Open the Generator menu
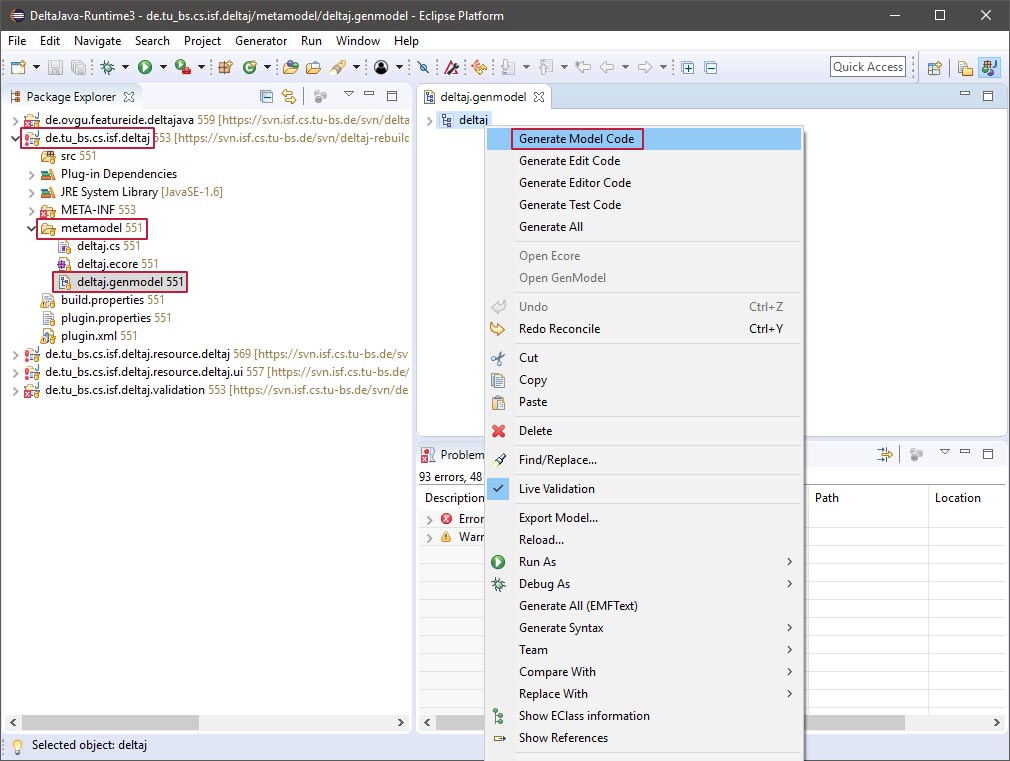Screen dimensions: 1010x761 261,41
